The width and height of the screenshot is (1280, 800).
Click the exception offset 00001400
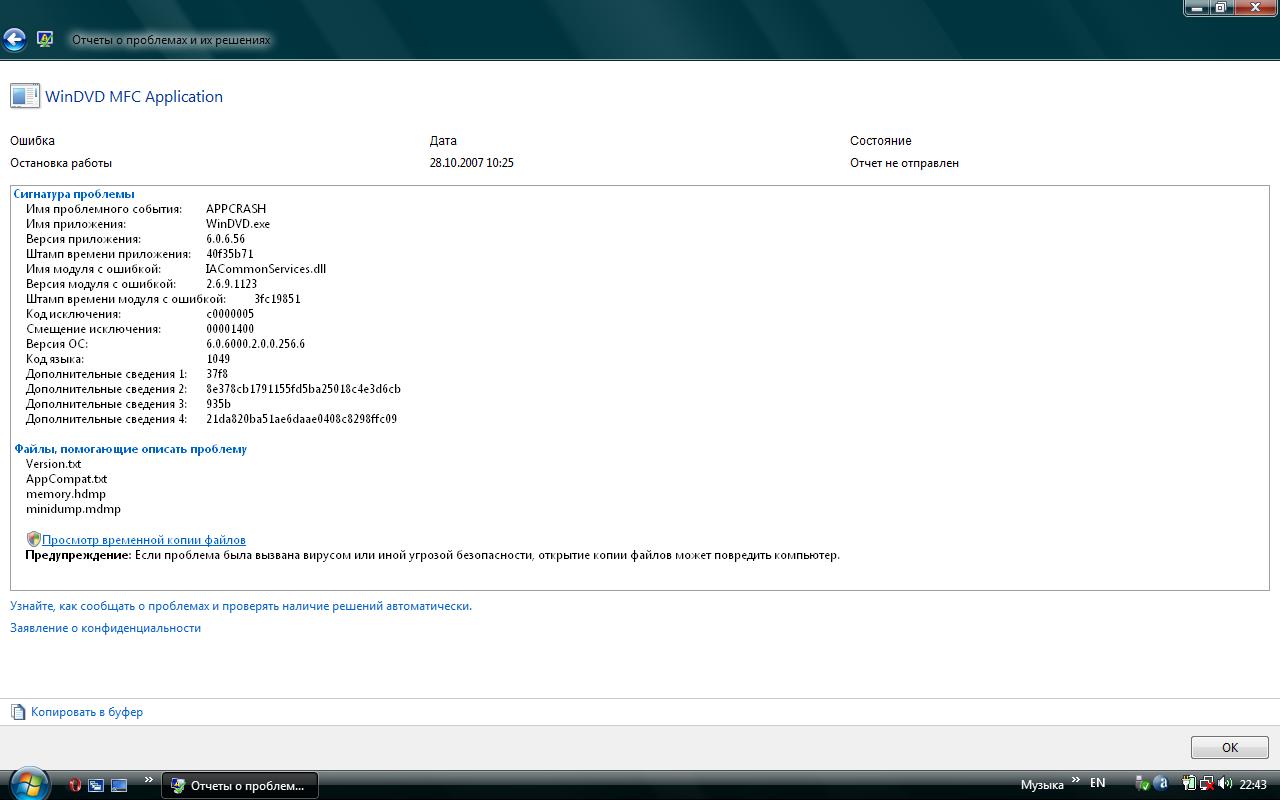(x=230, y=329)
